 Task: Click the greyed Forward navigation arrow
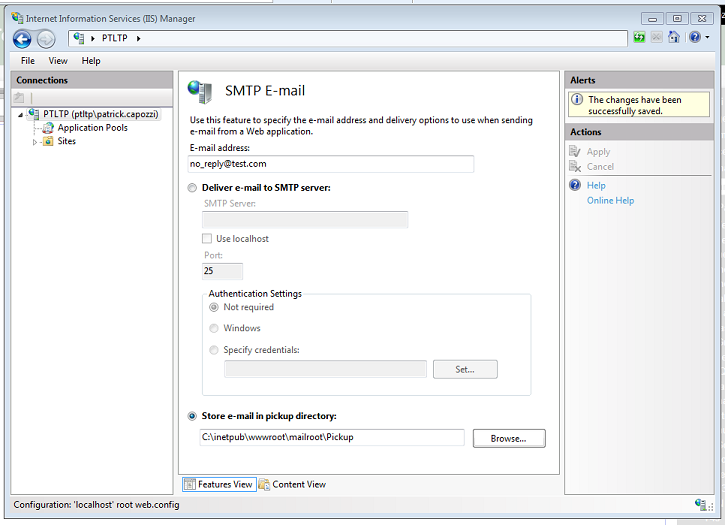46,39
